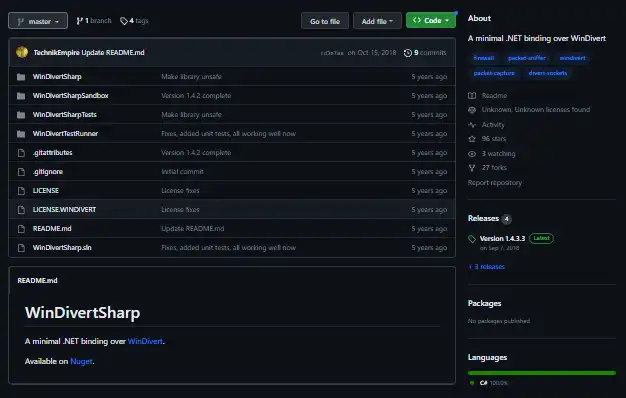
Task: Click the fork icon beside 27 forks
Action: 472,168
